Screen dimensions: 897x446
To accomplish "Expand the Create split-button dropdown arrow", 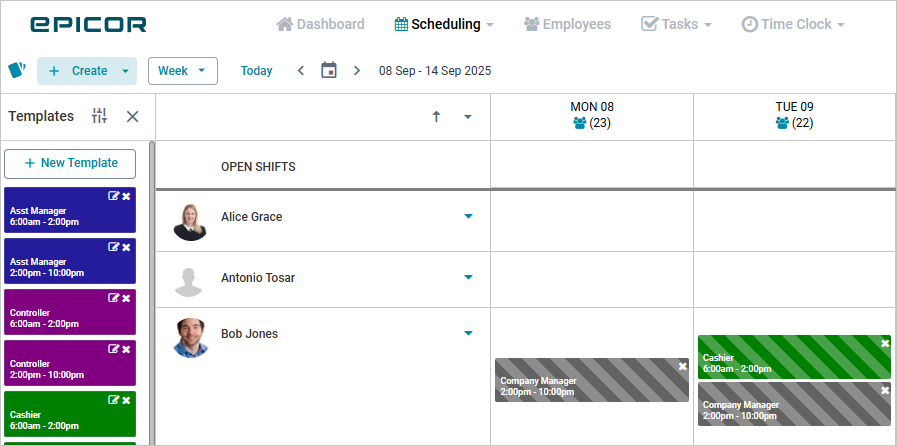I will (125, 71).
